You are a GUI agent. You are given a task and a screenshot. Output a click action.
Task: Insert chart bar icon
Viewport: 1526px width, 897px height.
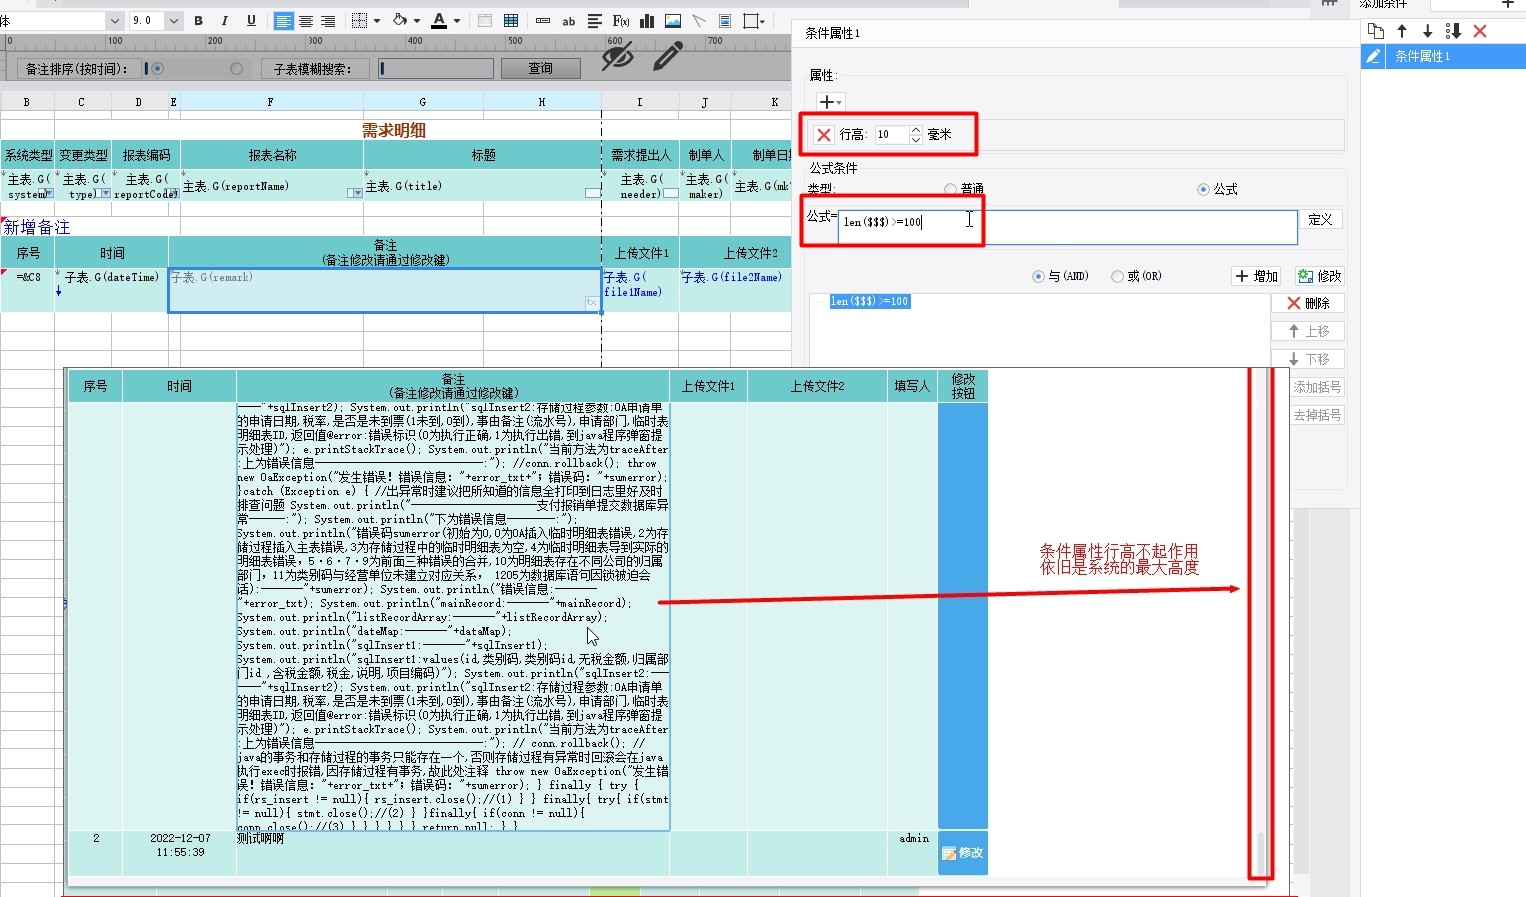647,20
